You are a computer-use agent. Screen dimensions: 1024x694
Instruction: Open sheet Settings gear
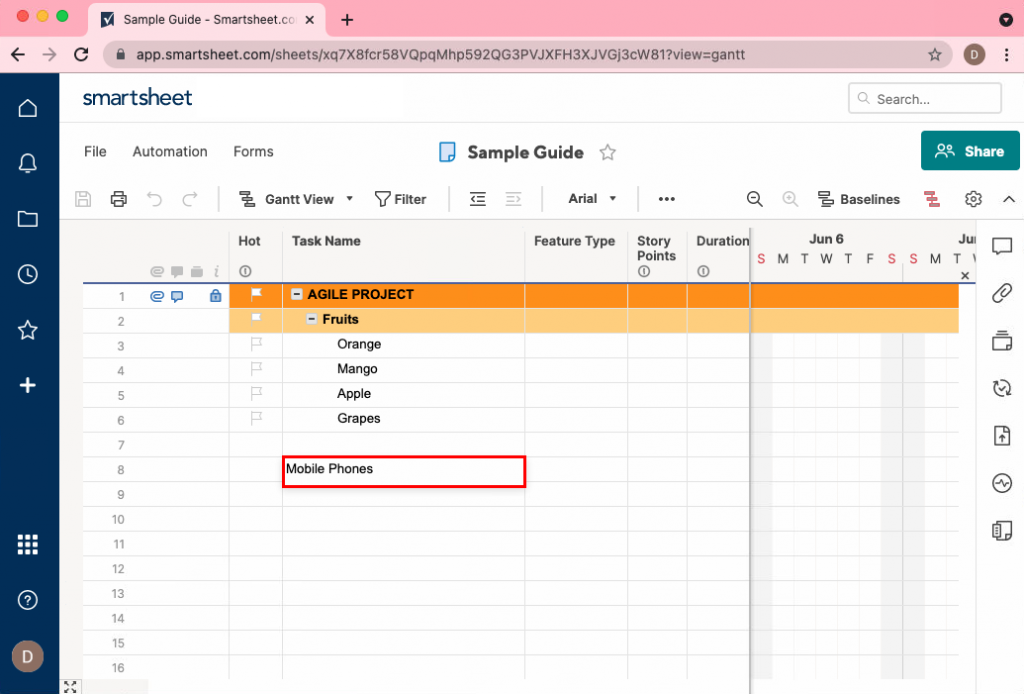coord(973,199)
